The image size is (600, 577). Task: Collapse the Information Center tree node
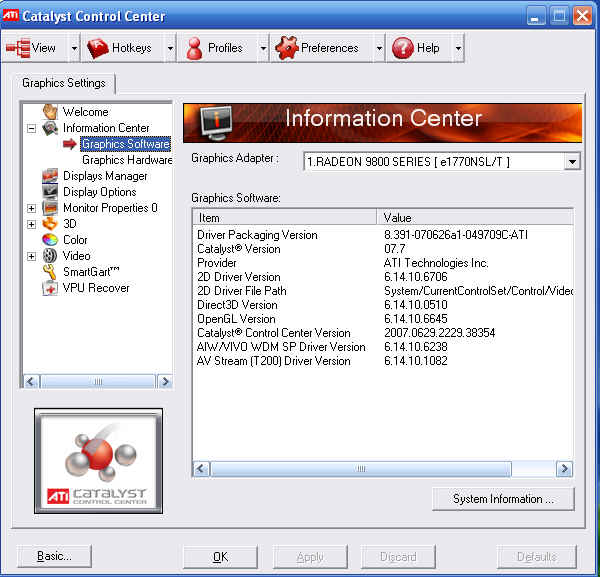point(31,128)
